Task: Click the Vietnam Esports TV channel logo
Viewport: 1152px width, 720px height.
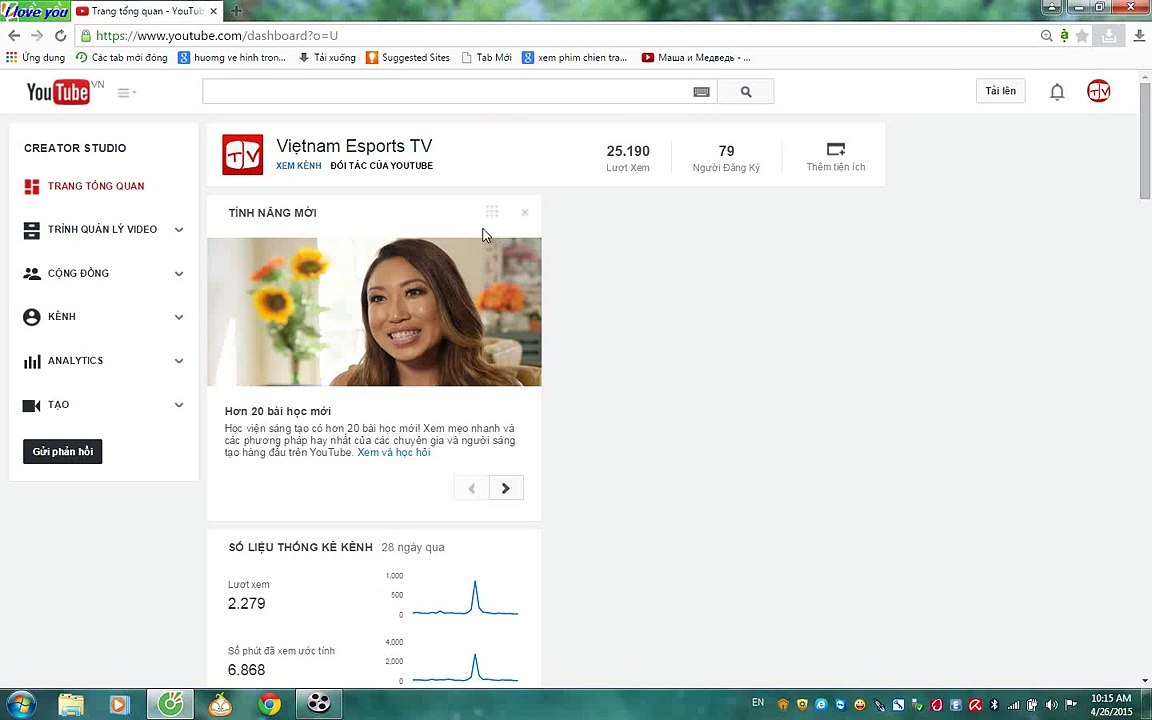Action: point(242,154)
